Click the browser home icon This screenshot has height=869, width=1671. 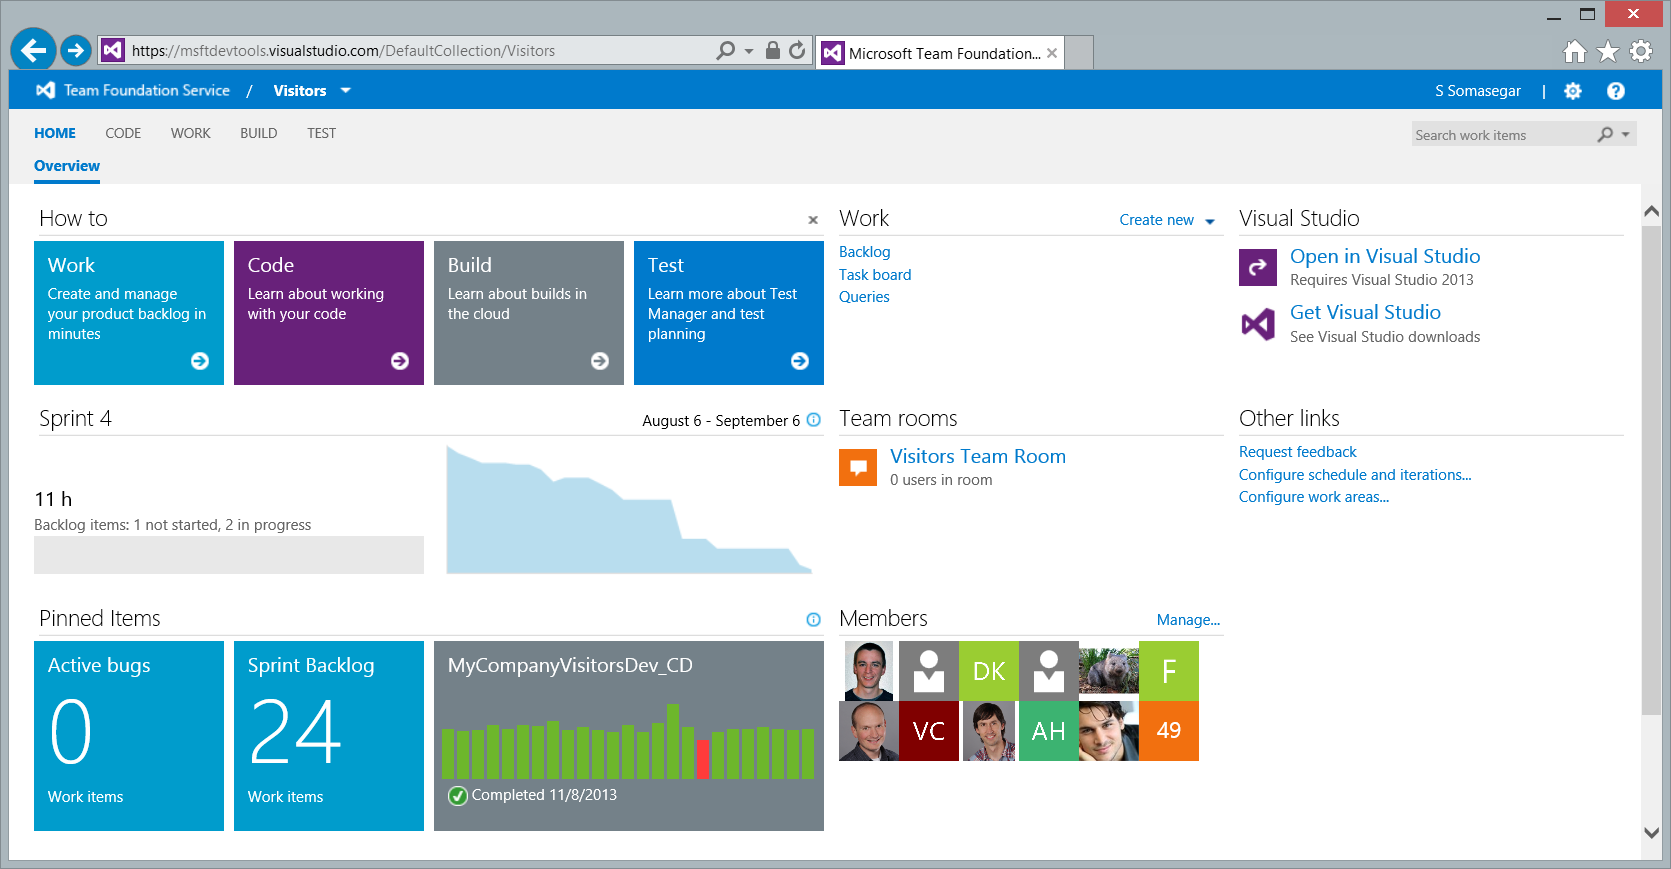click(x=1574, y=51)
